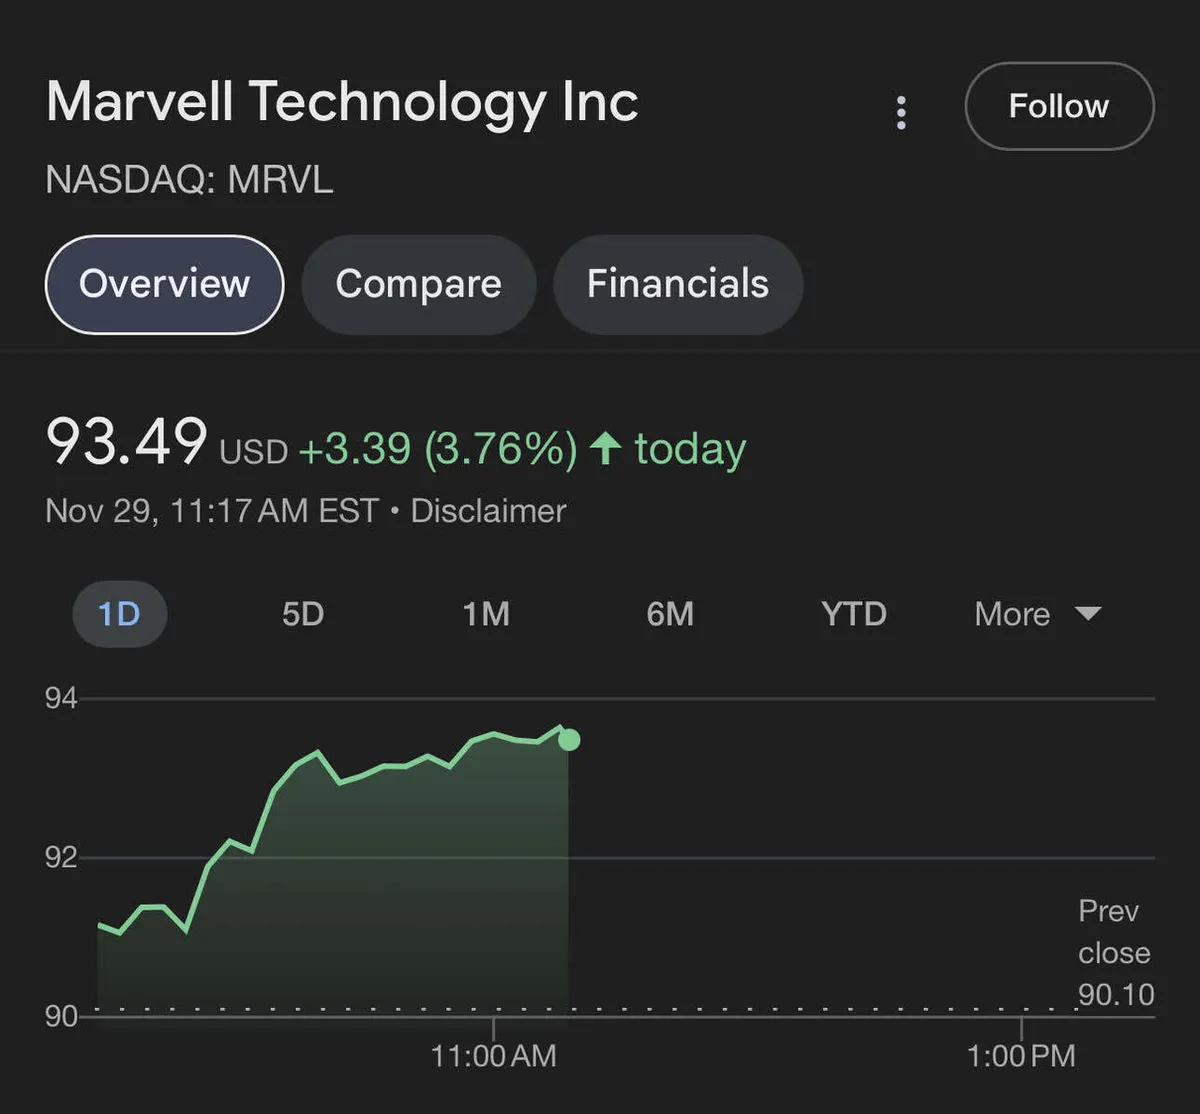This screenshot has height=1114, width=1200.
Task: Open the Disclaimer link
Action: point(488,511)
